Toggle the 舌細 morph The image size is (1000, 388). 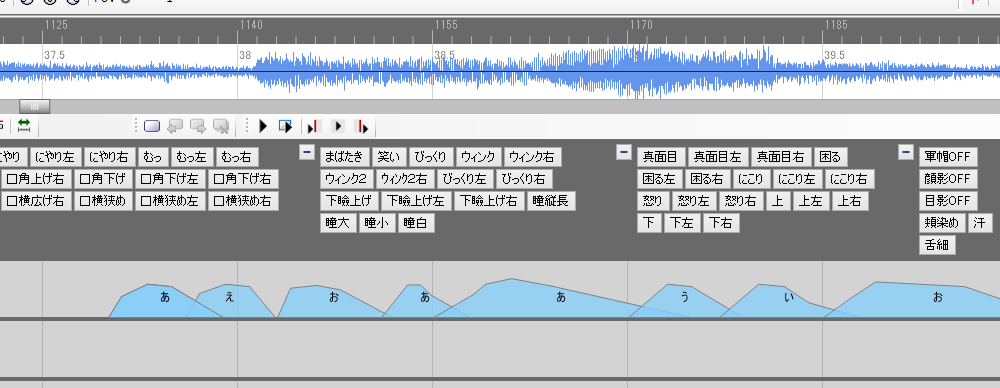(937, 245)
